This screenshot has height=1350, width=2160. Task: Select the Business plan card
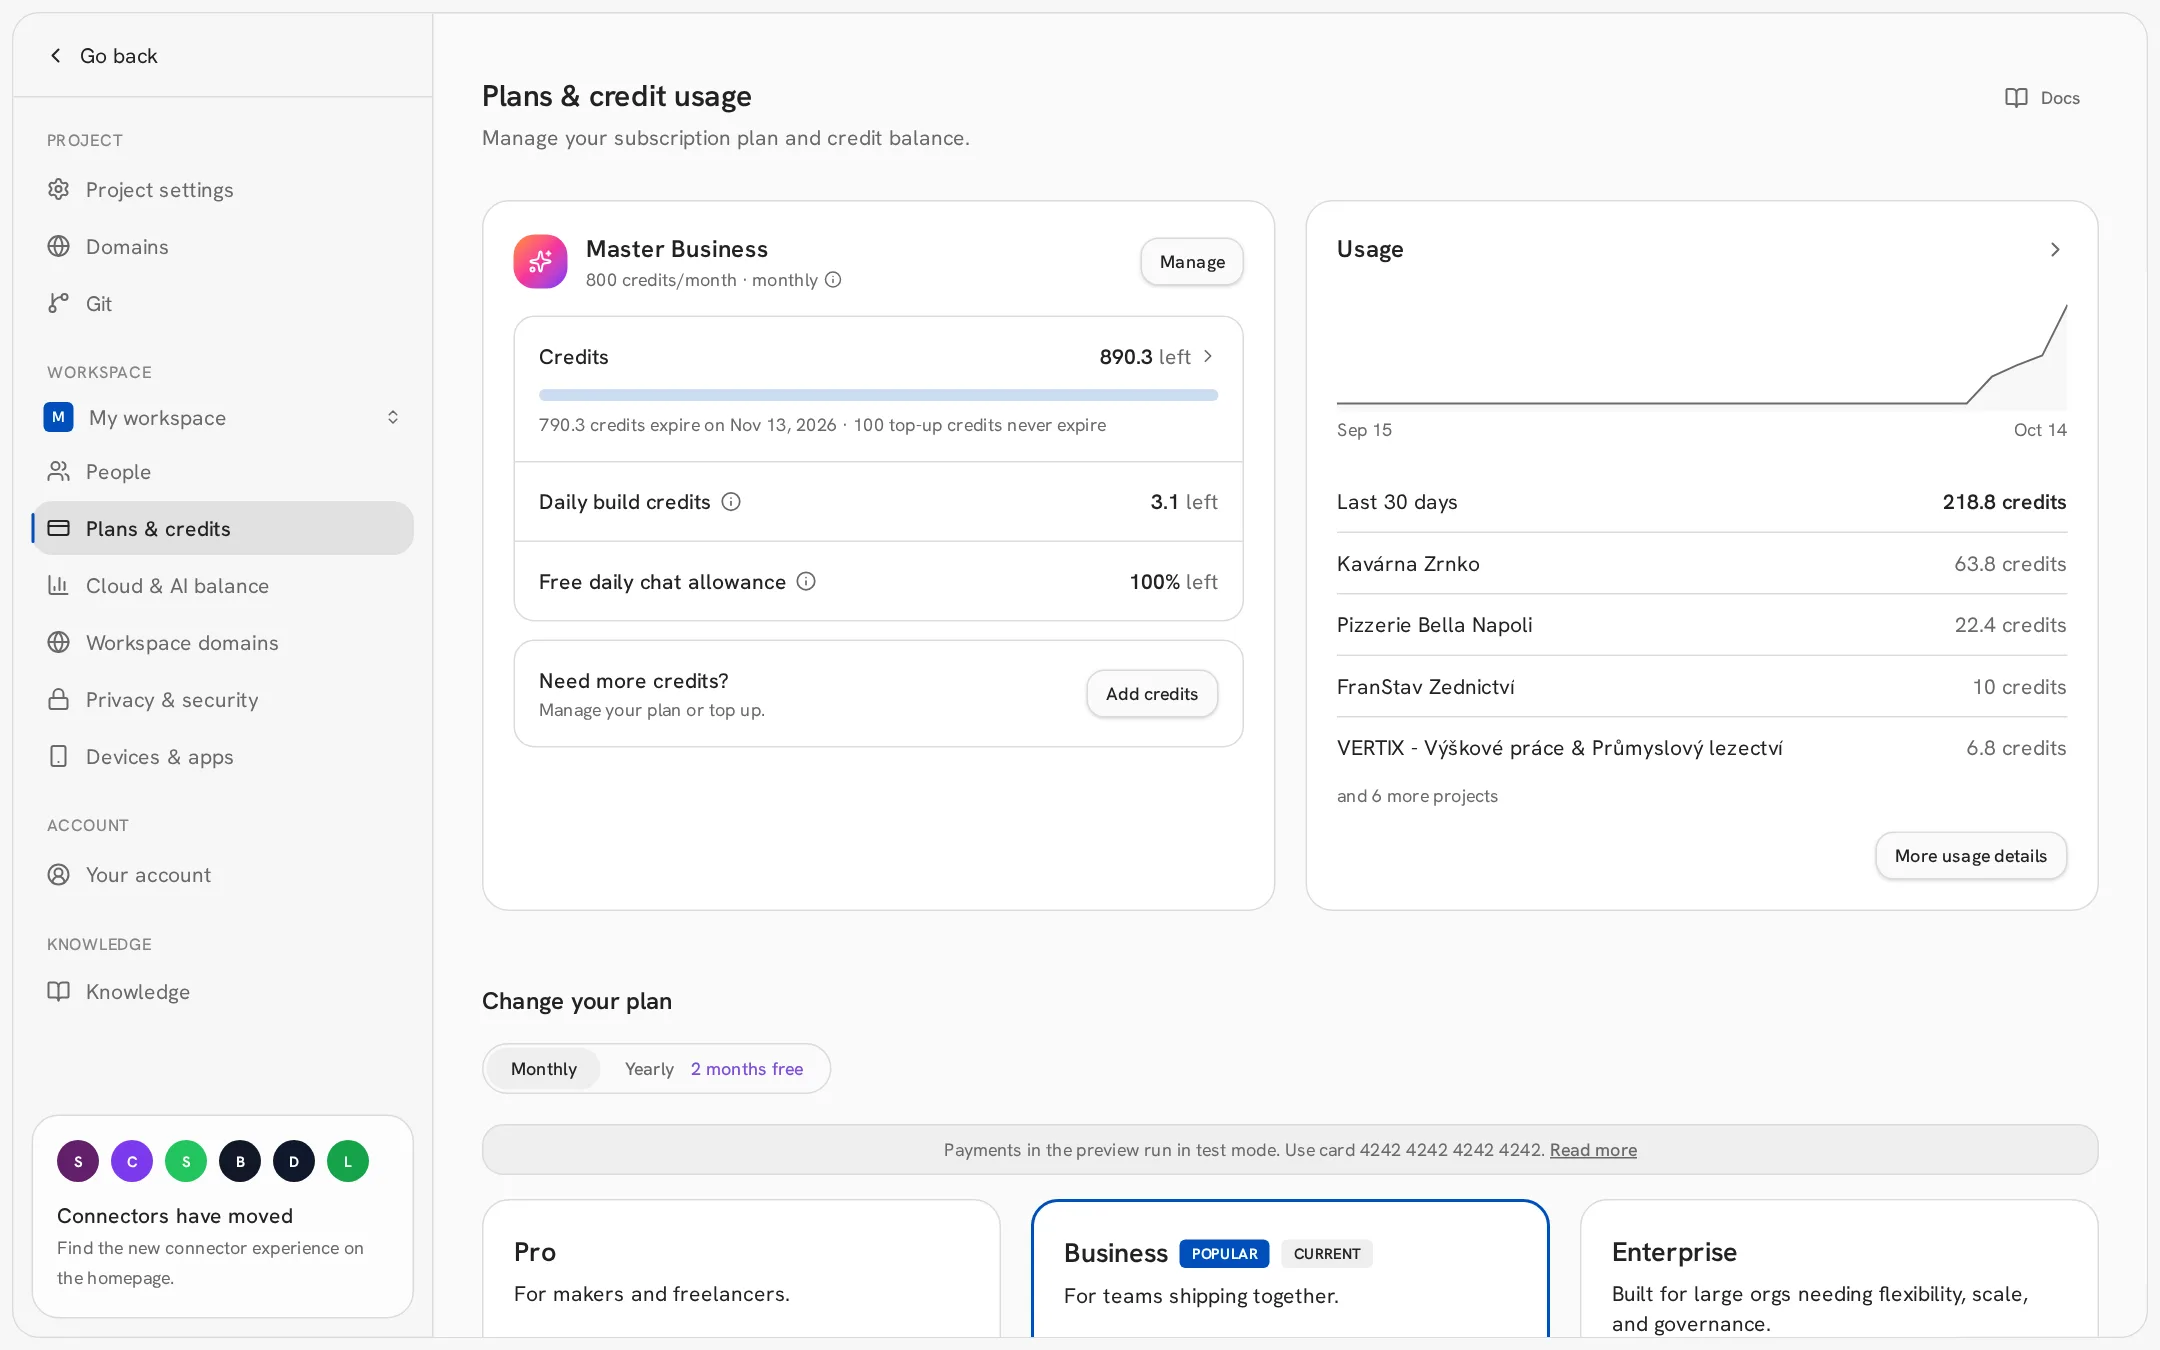point(1290,1268)
